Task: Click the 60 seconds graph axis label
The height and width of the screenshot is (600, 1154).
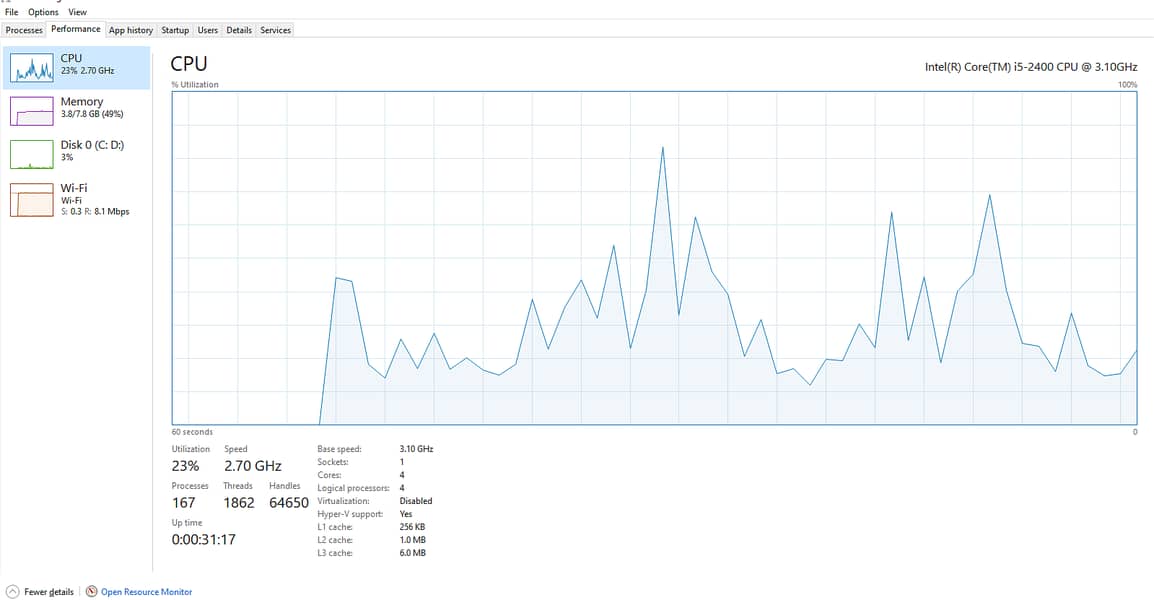Action: (192, 432)
